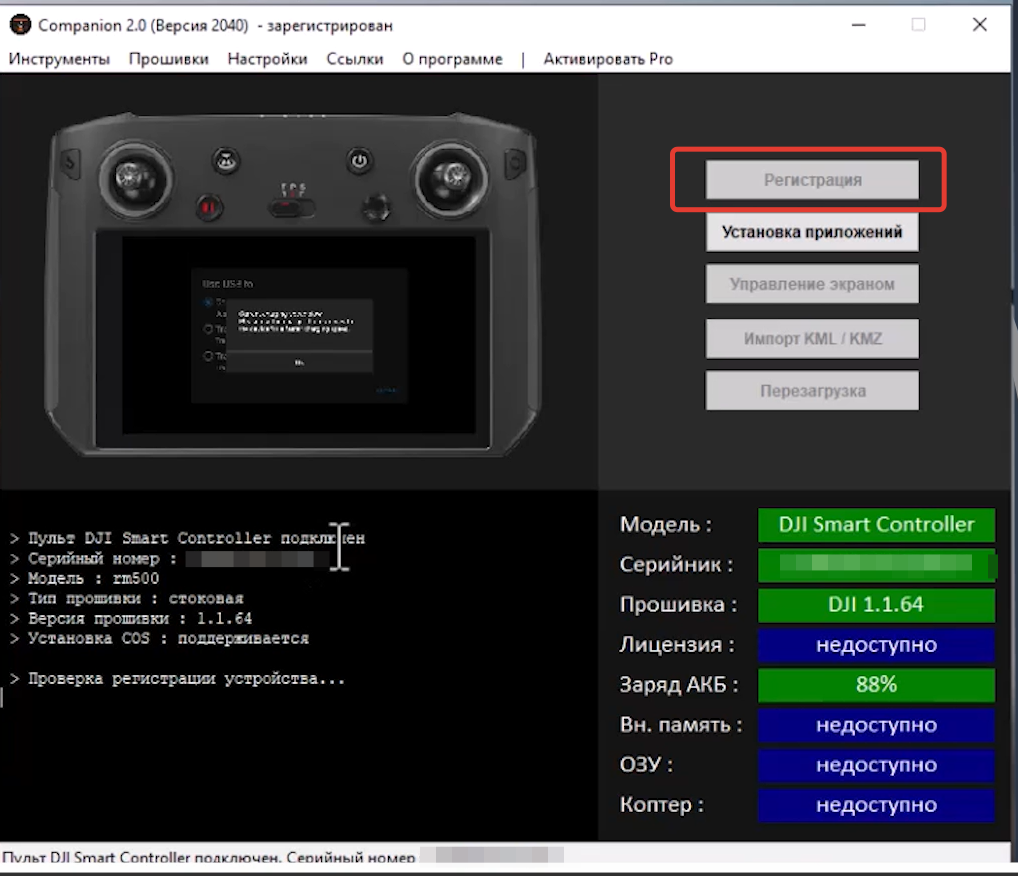Image resolution: width=1018 pixels, height=876 pixels.
Task: Click the Лицензия недоступно value
Action: [x=876, y=645]
